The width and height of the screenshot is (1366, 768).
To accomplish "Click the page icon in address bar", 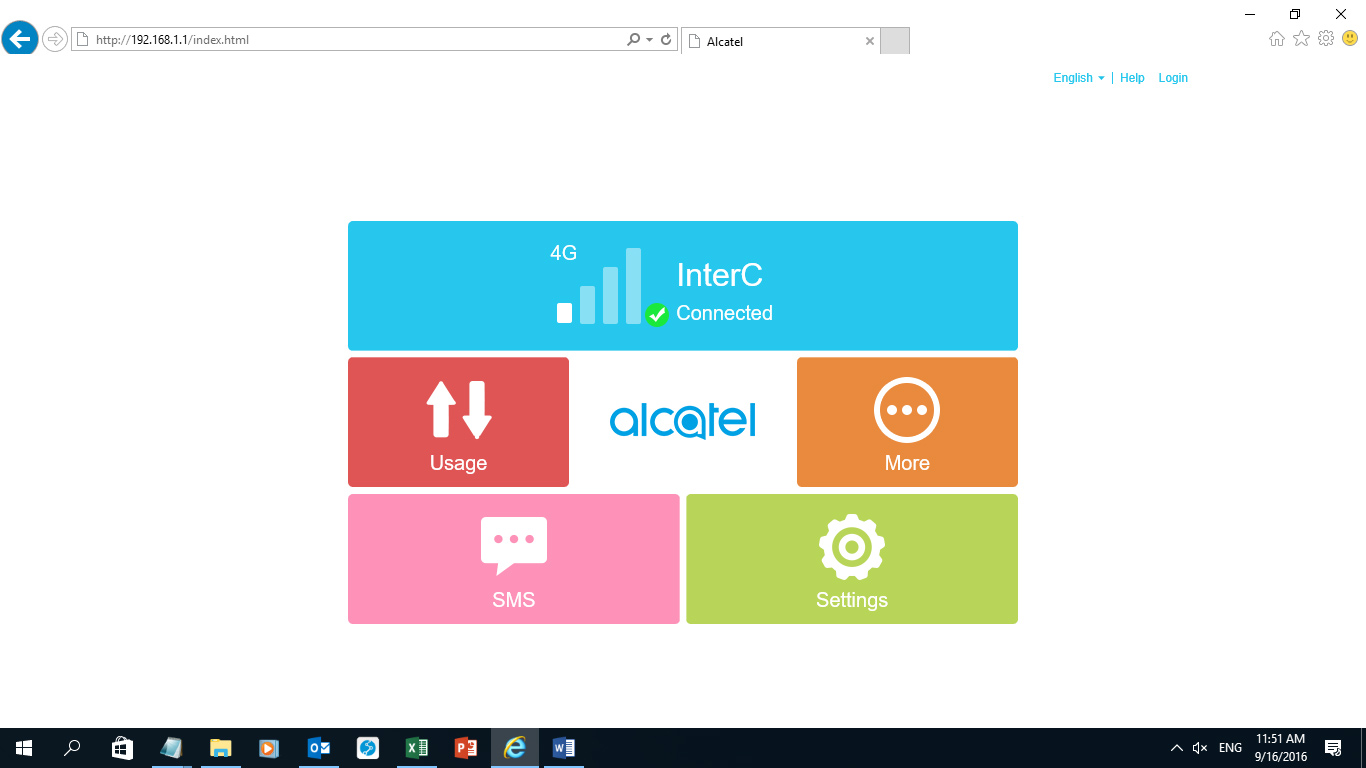I will [x=83, y=40].
